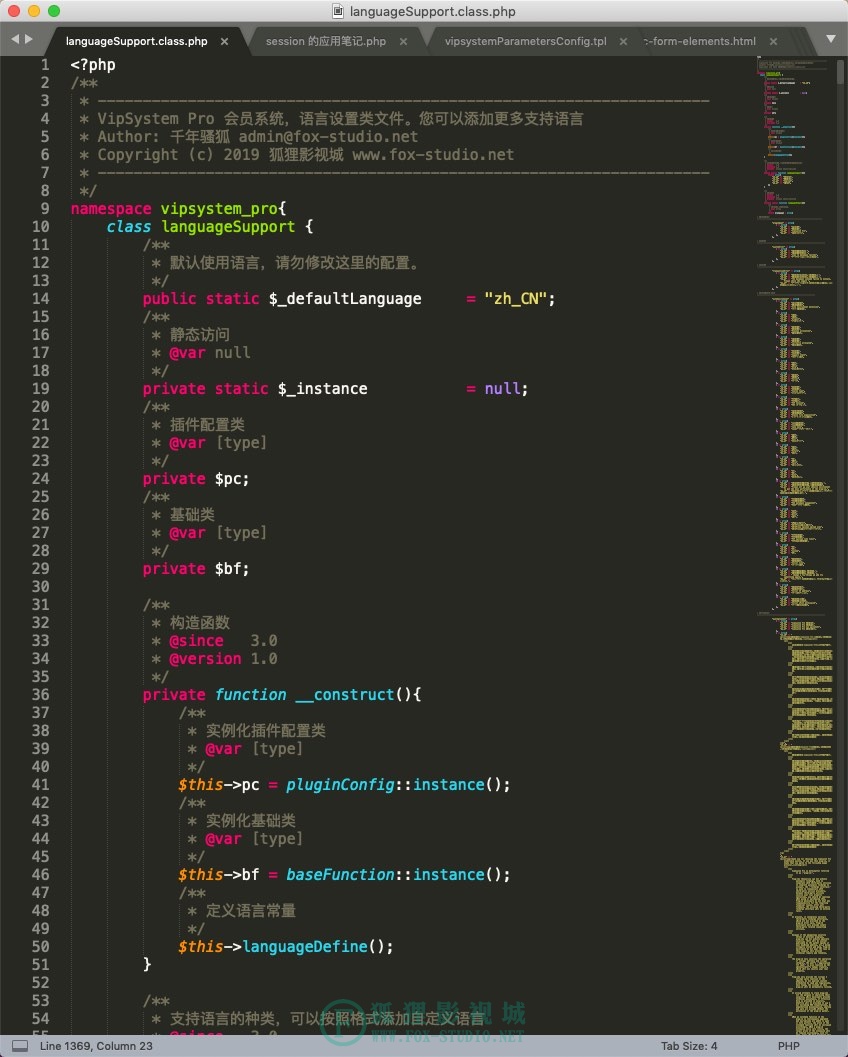The image size is (848, 1057).
Task: Click the macOS green zoom window button
Action: coord(54,11)
